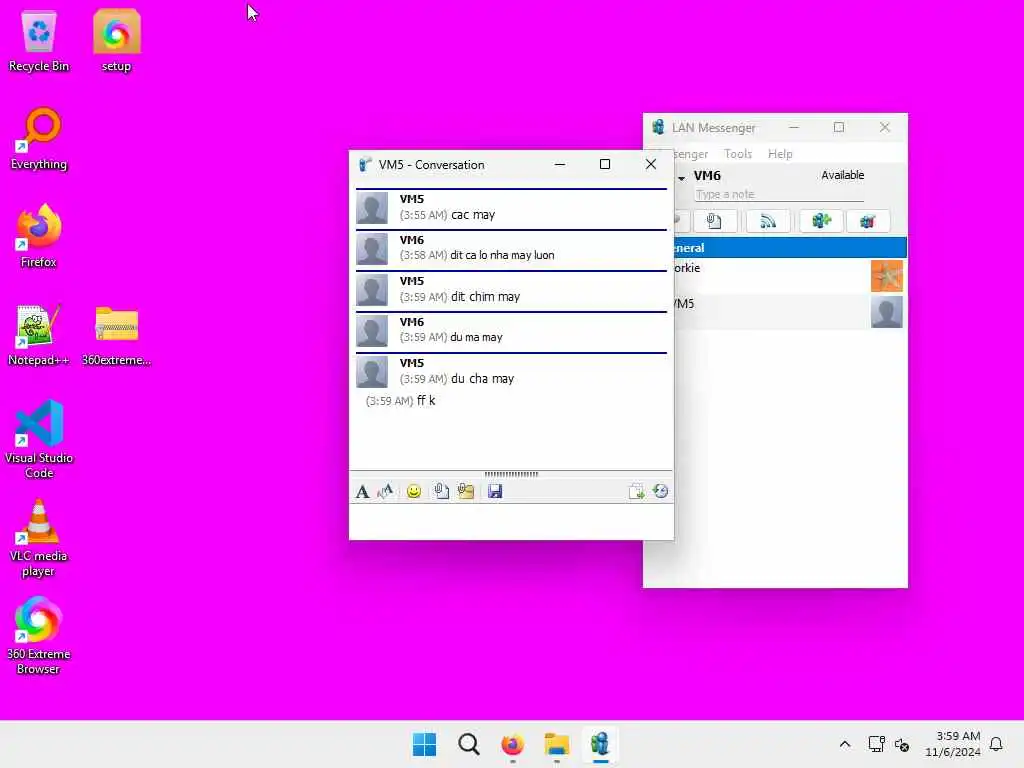Click the public chat icon in LAN Messenger
The image size is (1024, 768).
867,221
